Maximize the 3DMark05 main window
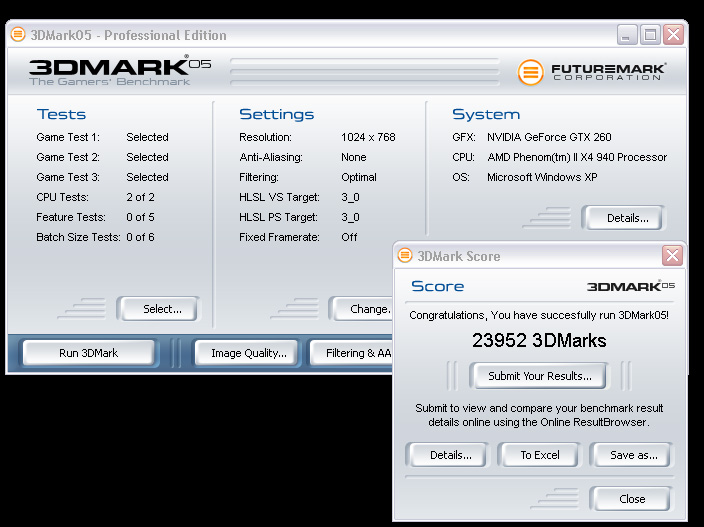Image resolution: width=704 pixels, height=527 pixels. tap(650, 35)
